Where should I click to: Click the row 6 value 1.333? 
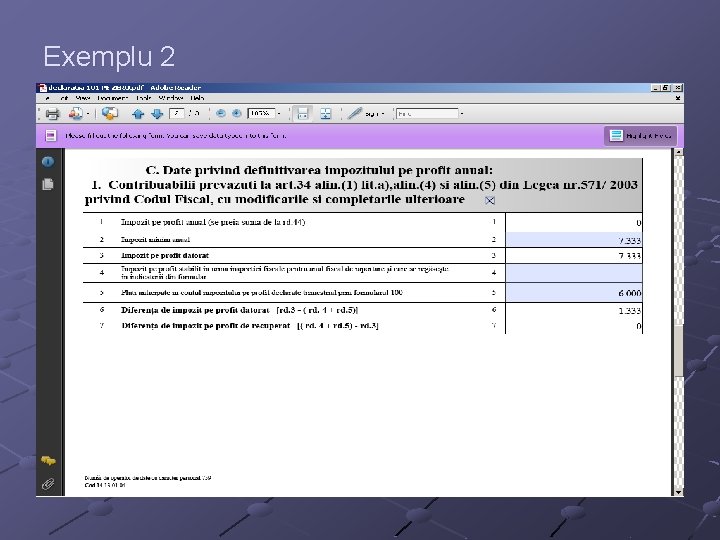point(630,310)
